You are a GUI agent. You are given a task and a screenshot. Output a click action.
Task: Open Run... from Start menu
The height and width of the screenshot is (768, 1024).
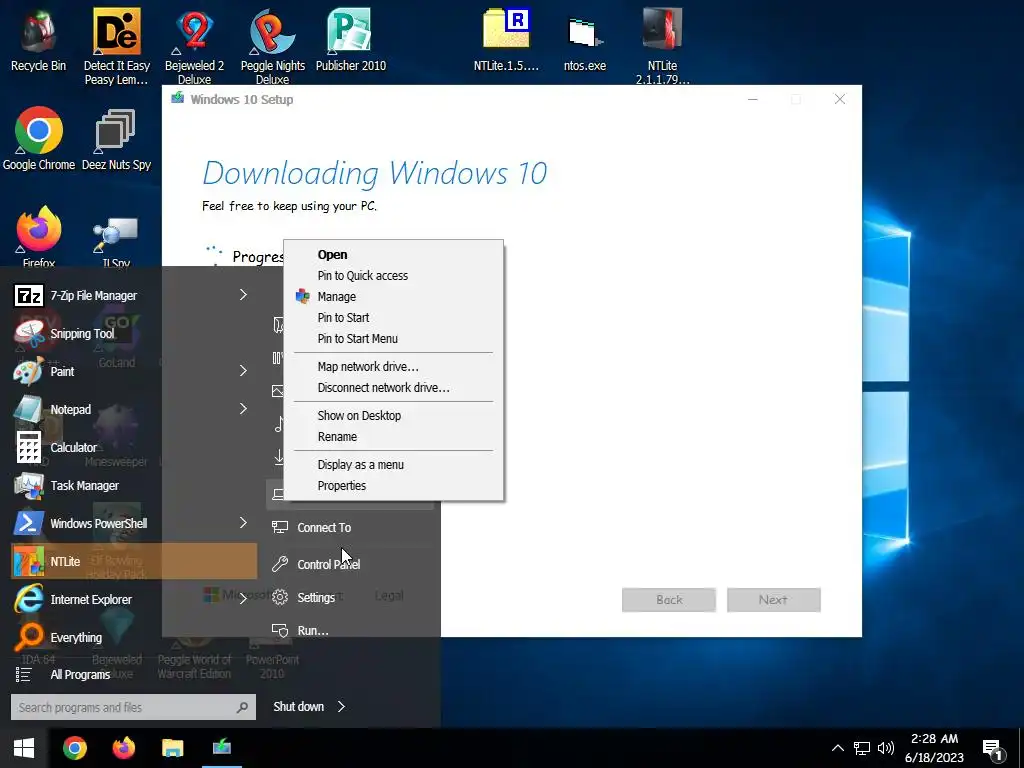(x=350, y=630)
